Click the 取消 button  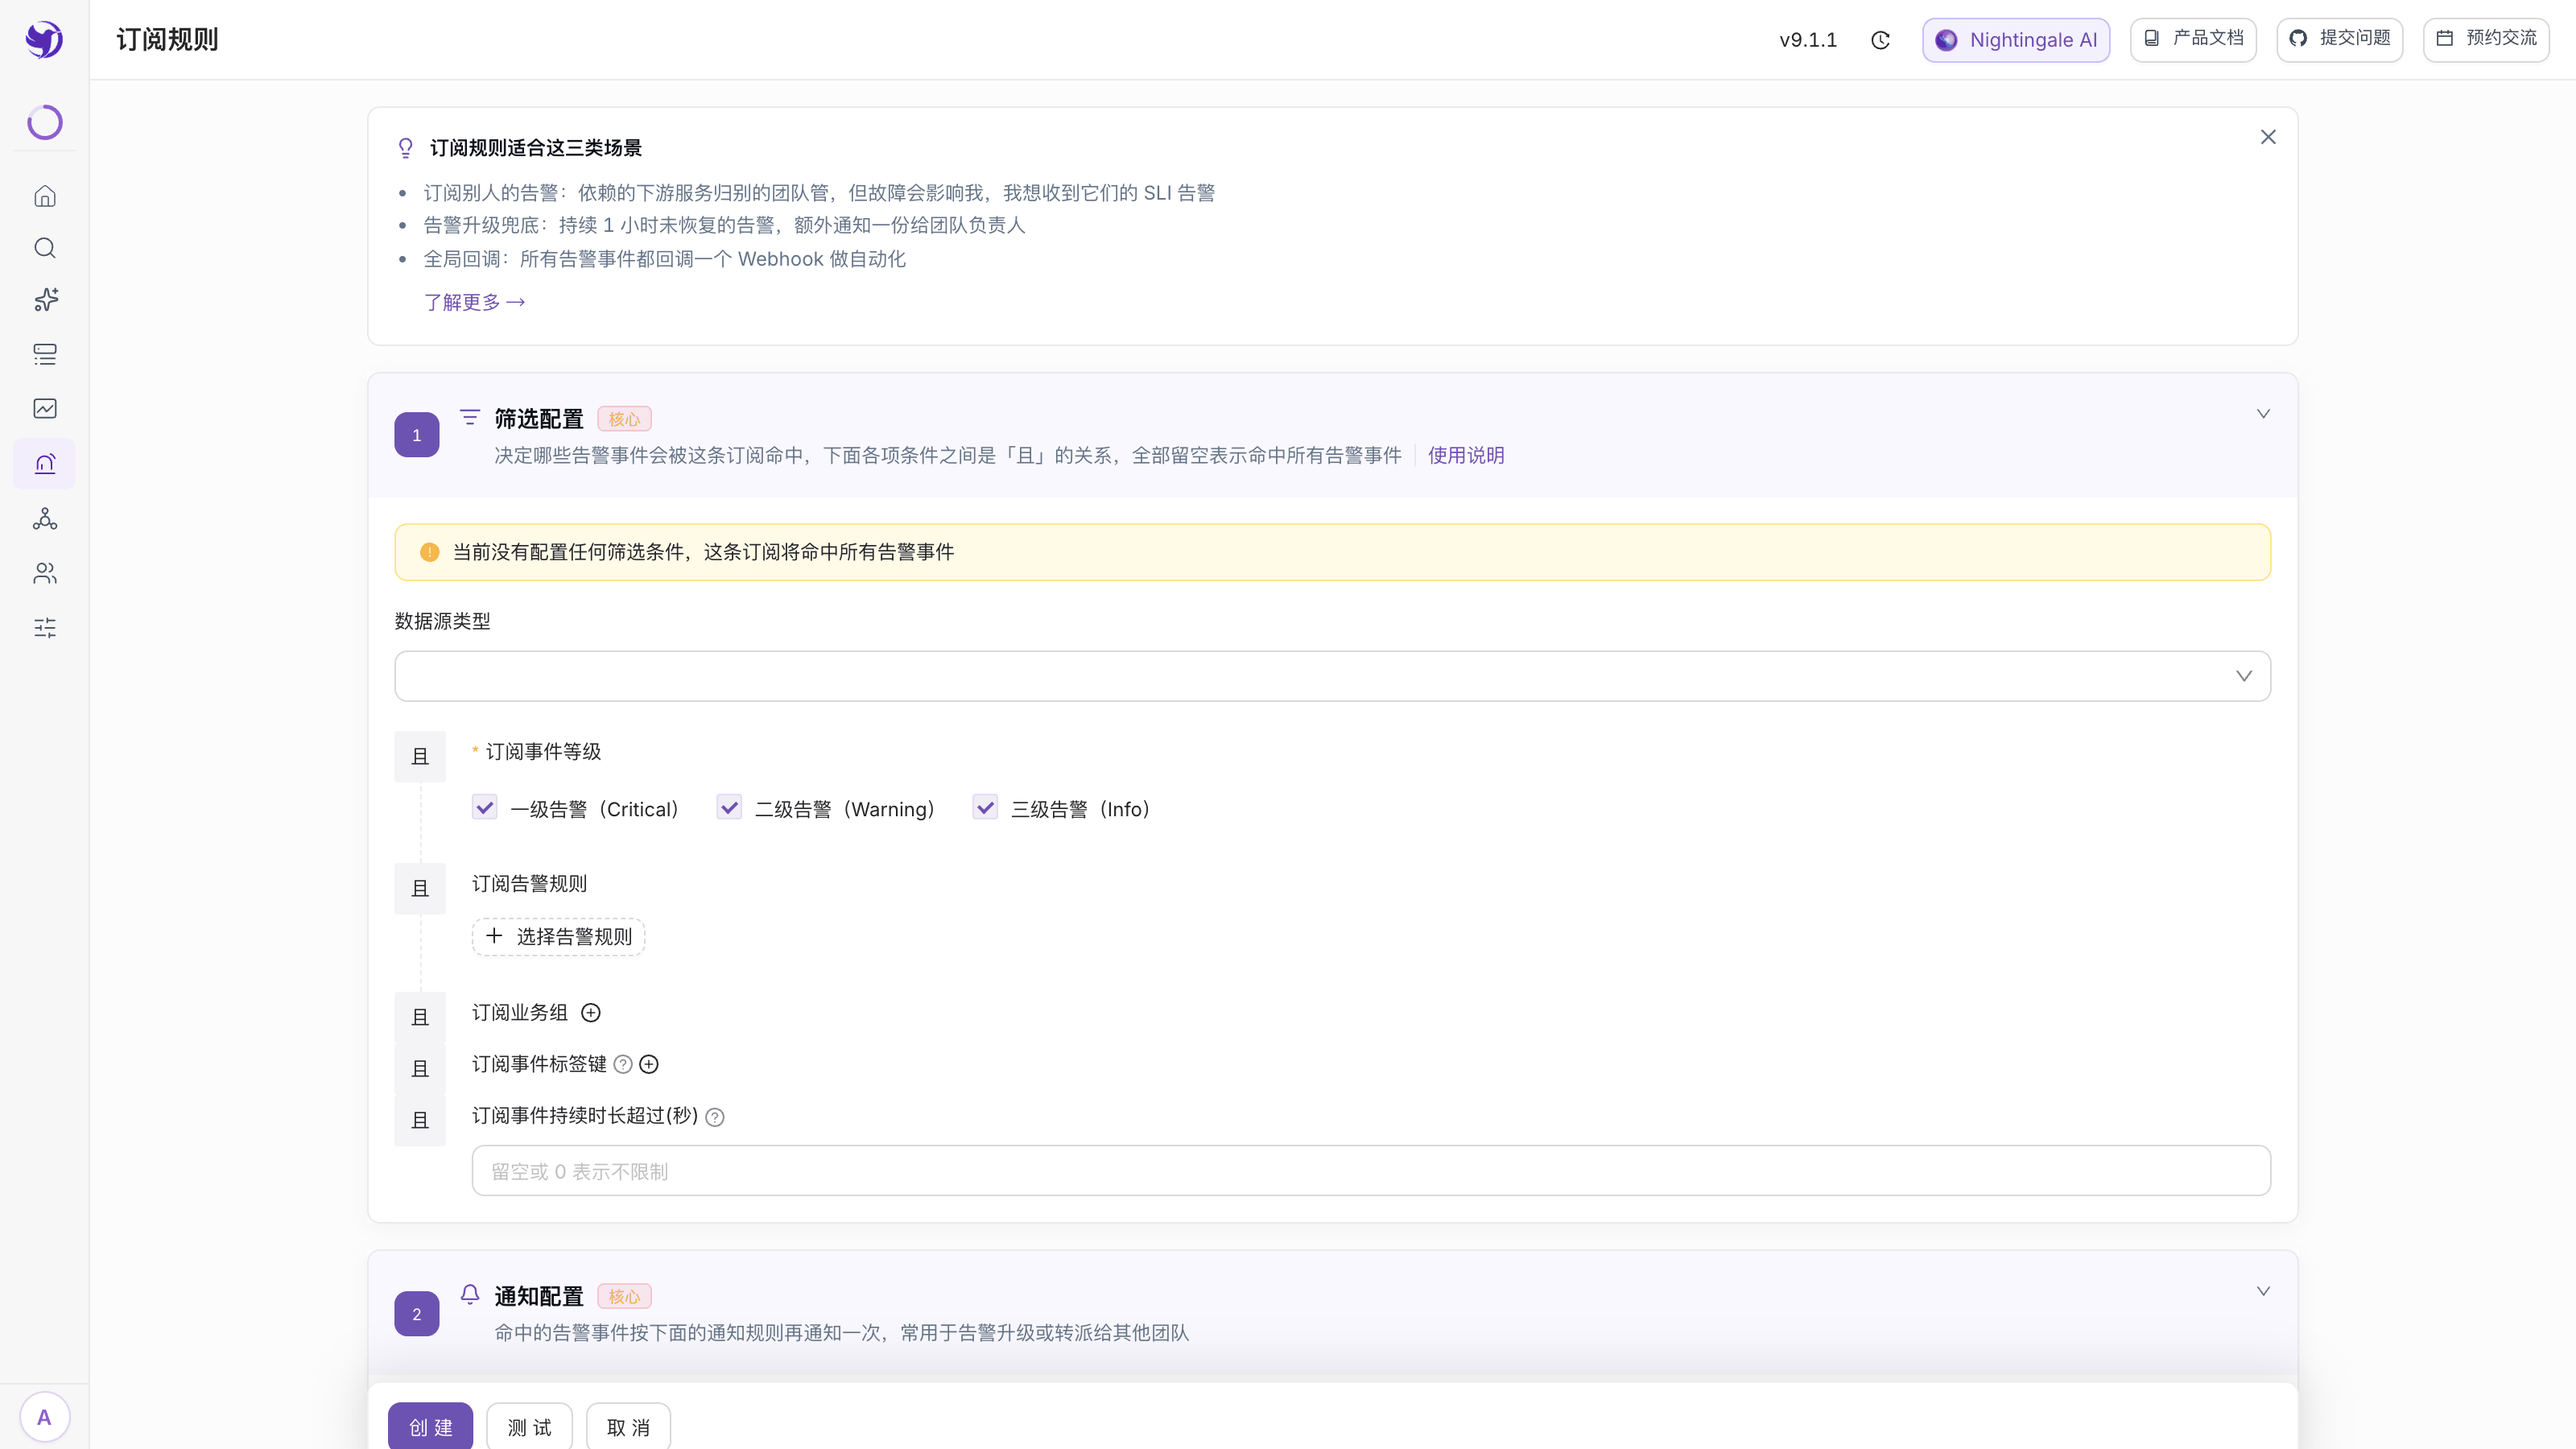[628, 1427]
